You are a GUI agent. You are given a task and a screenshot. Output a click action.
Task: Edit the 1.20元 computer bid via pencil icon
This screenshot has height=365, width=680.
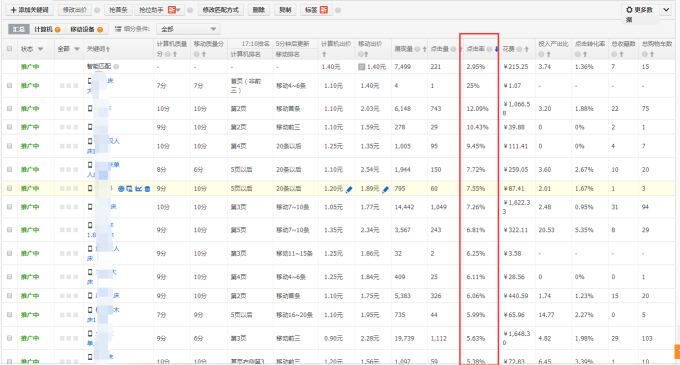click(349, 189)
